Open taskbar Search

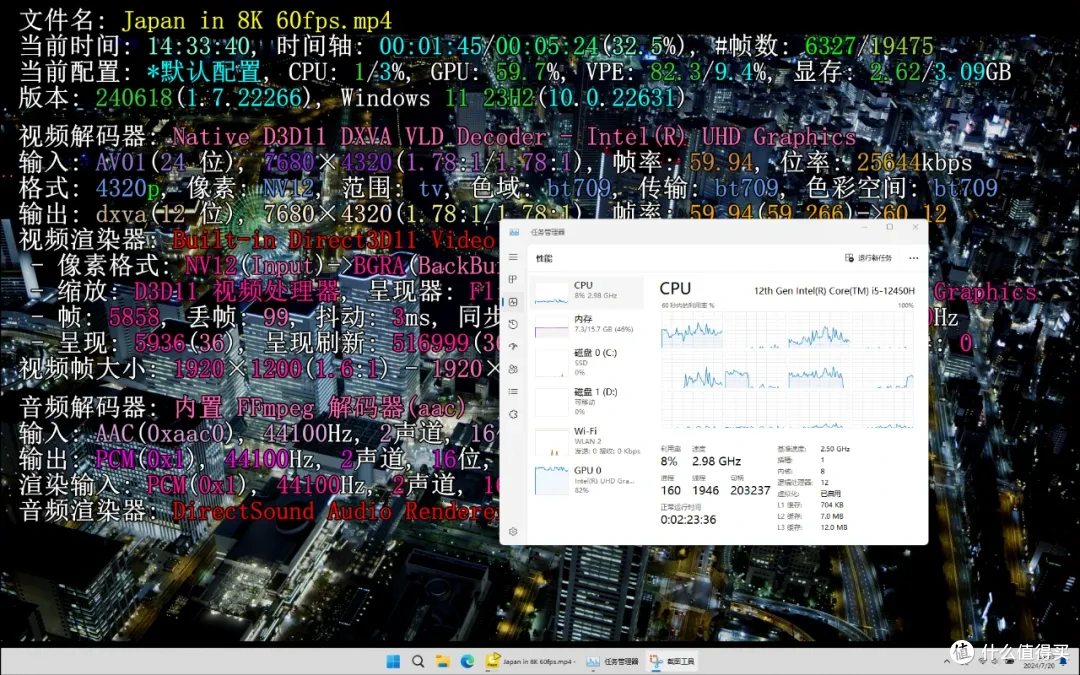pos(417,661)
